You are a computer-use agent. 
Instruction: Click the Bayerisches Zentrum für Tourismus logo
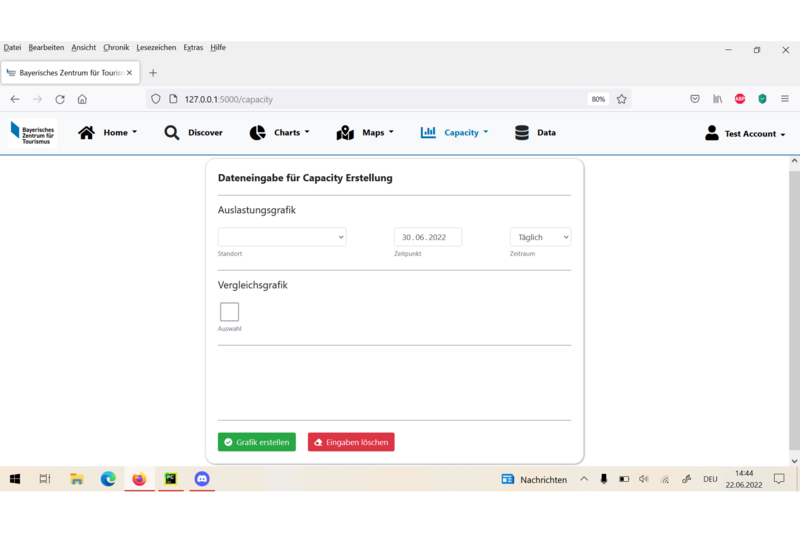coord(32,134)
